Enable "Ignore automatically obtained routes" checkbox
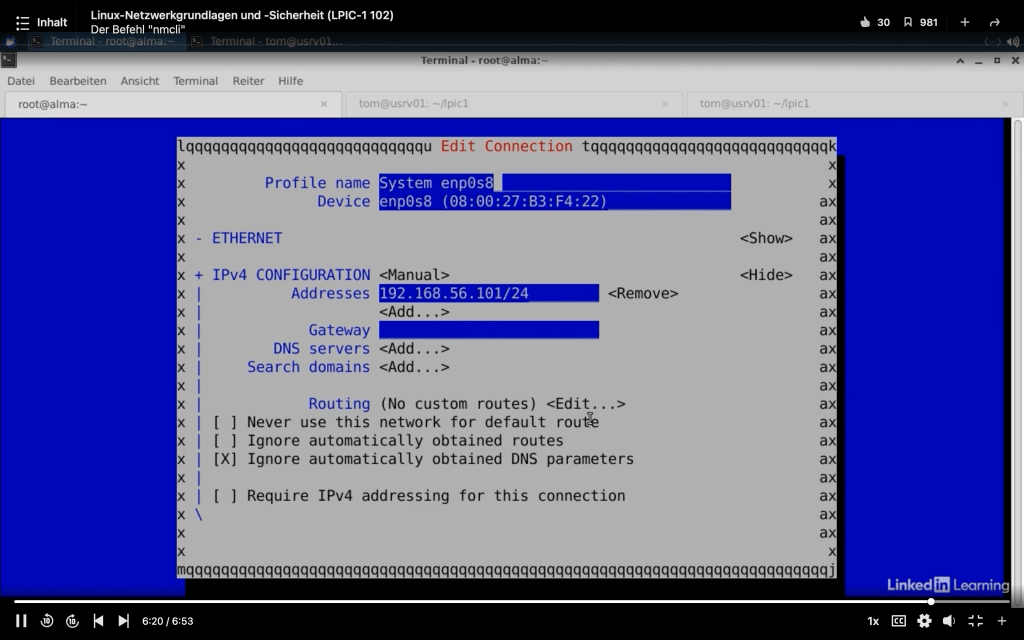 click(225, 441)
